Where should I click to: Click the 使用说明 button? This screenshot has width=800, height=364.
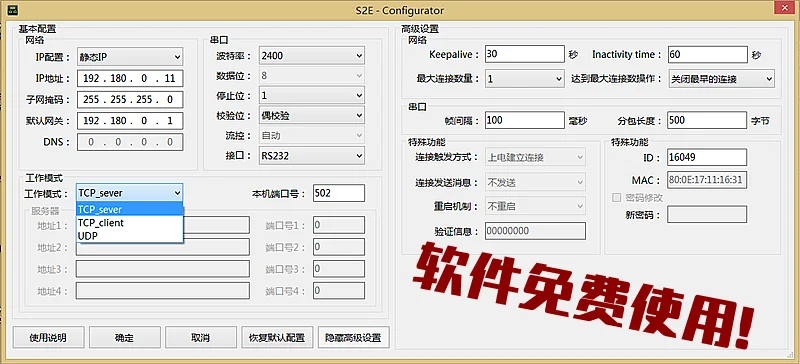[48, 337]
